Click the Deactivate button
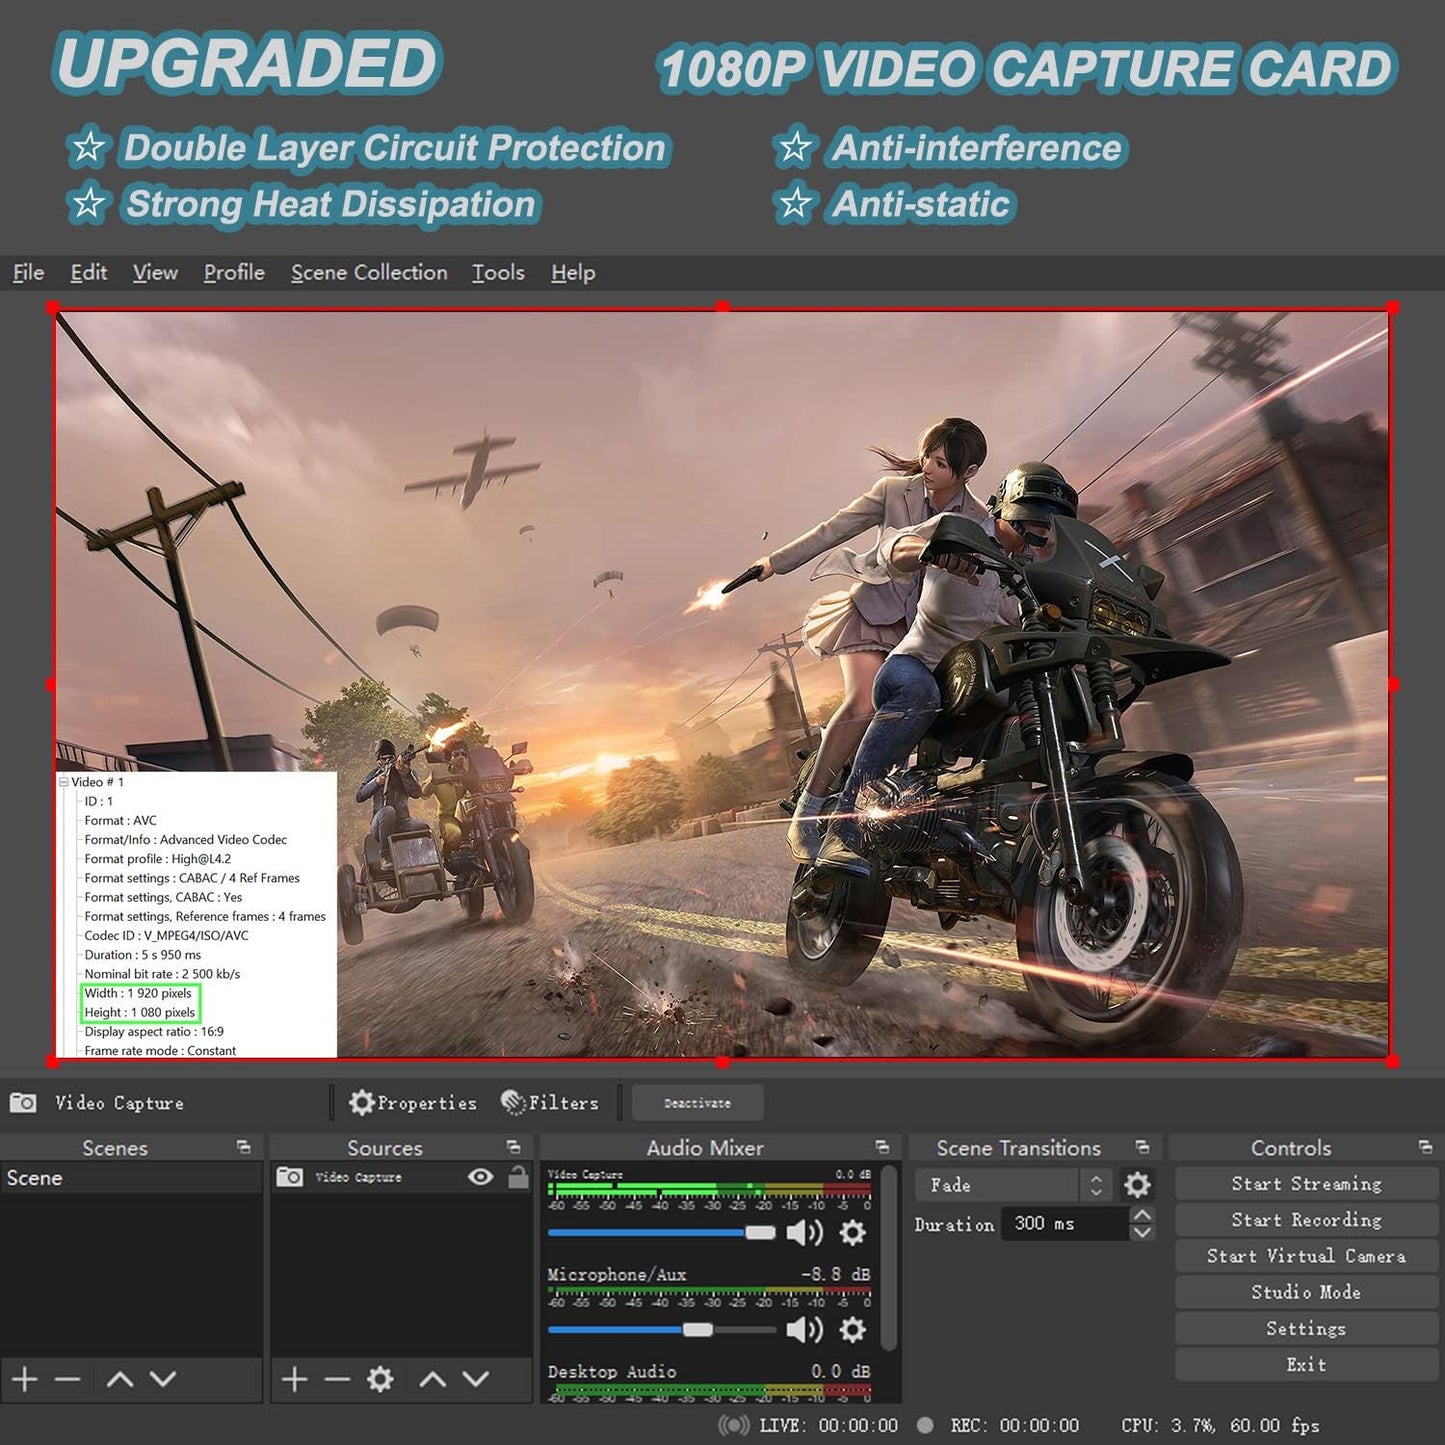 [698, 1103]
